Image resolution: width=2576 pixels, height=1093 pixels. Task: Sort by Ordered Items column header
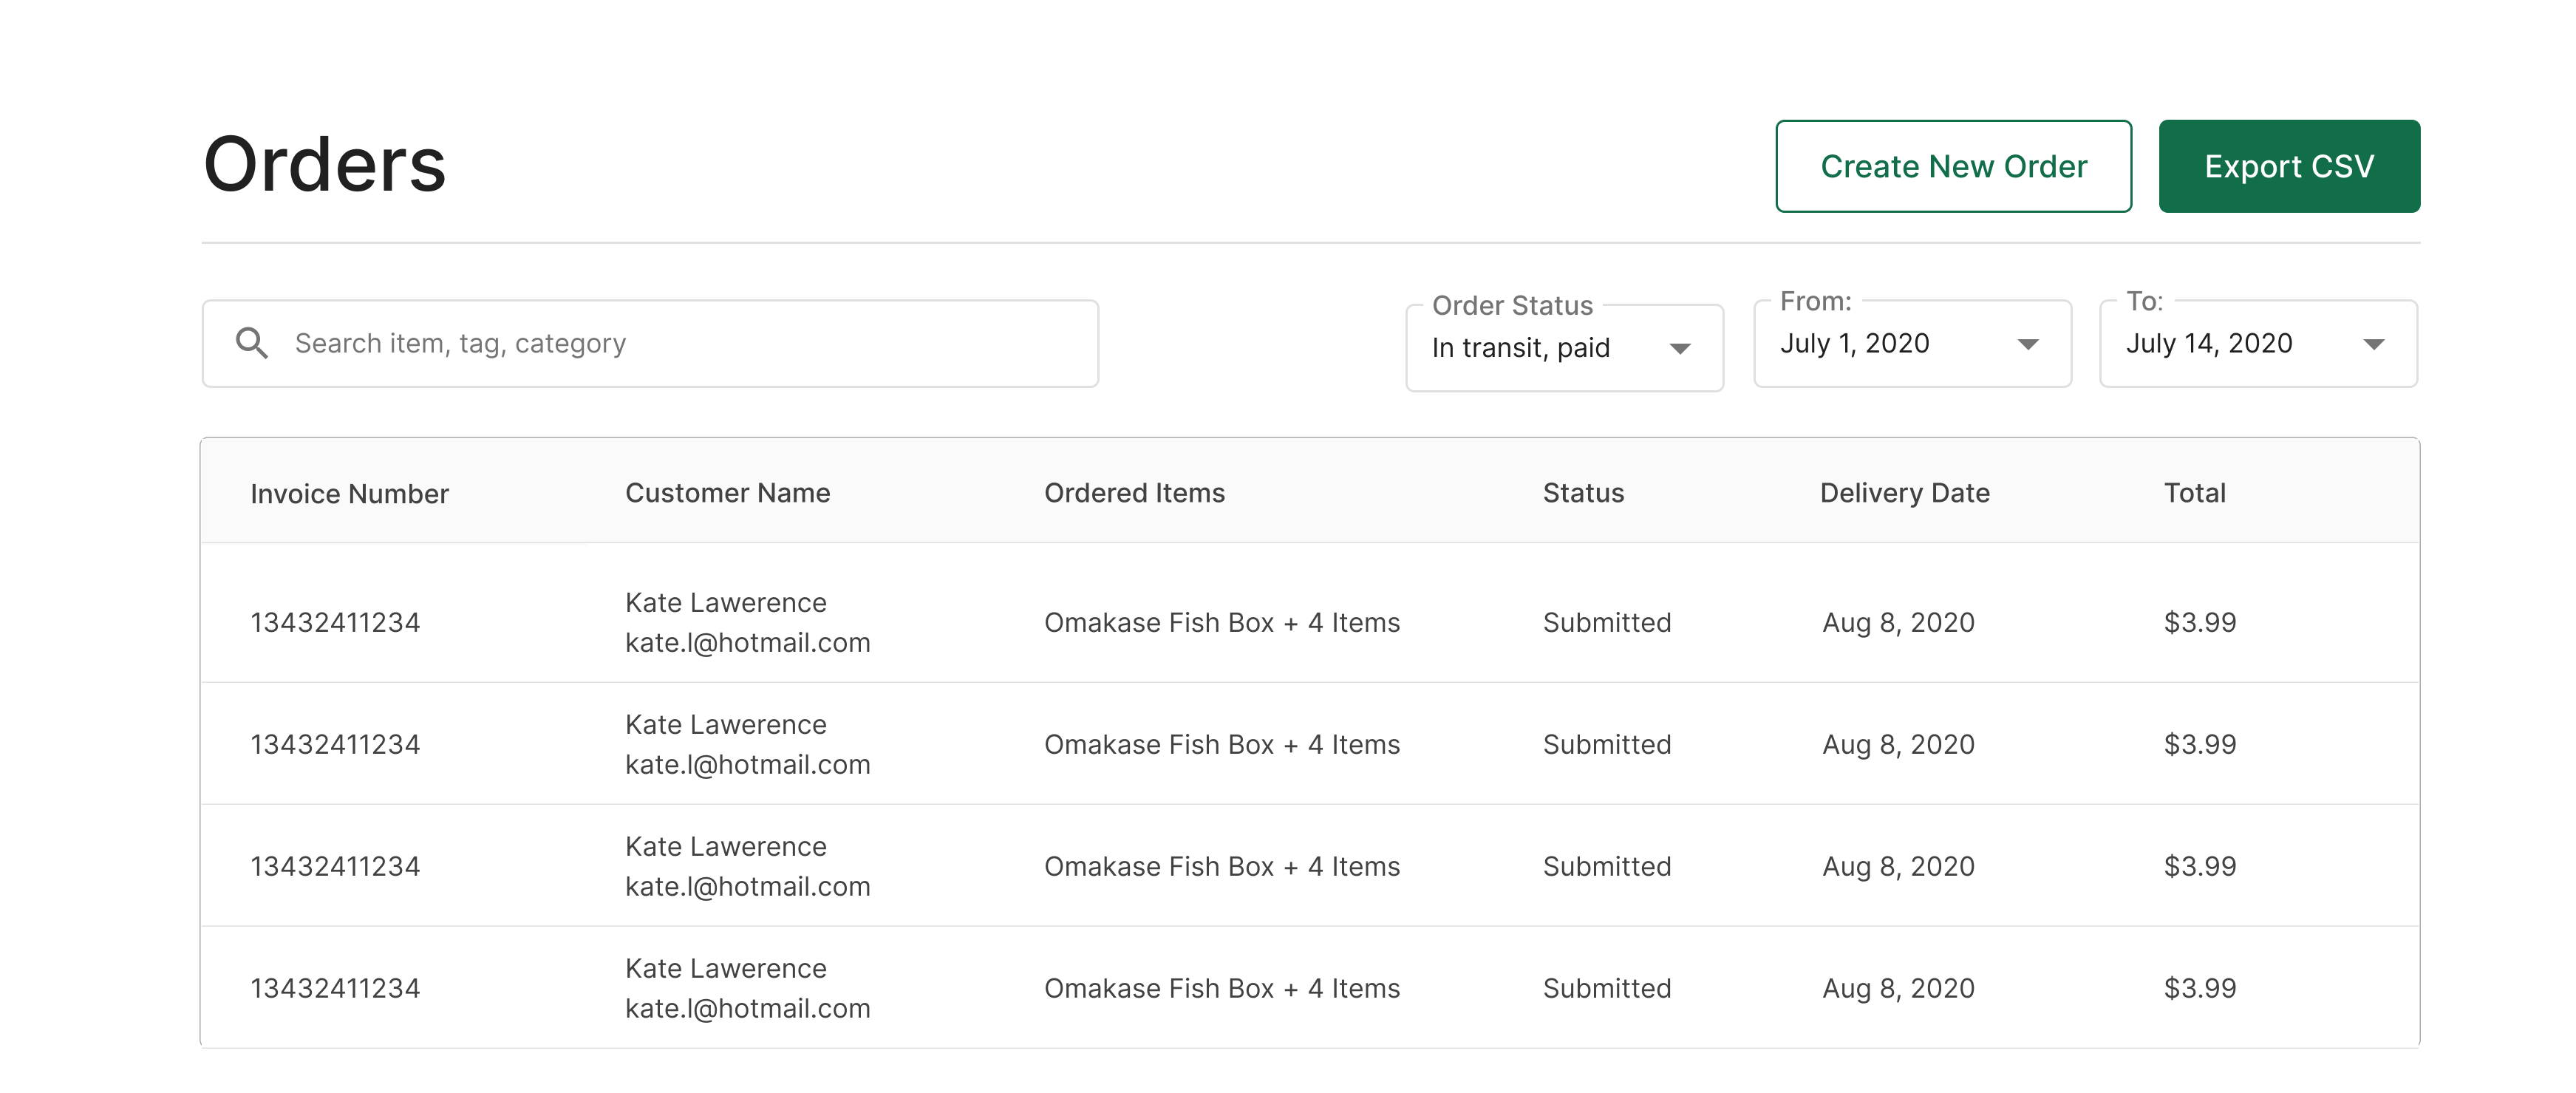coord(1134,492)
